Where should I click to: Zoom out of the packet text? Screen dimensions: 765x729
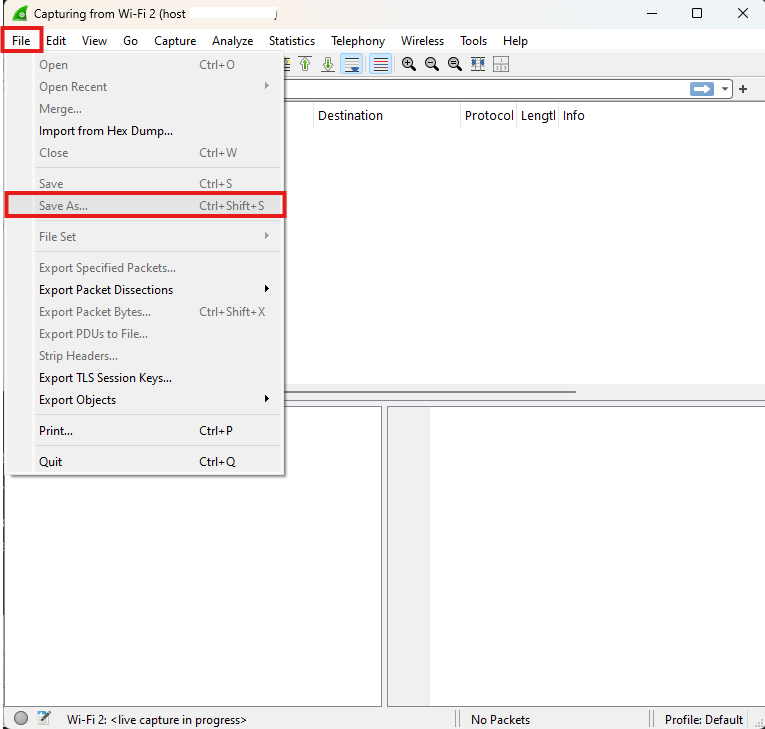pyautogui.click(x=432, y=64)
